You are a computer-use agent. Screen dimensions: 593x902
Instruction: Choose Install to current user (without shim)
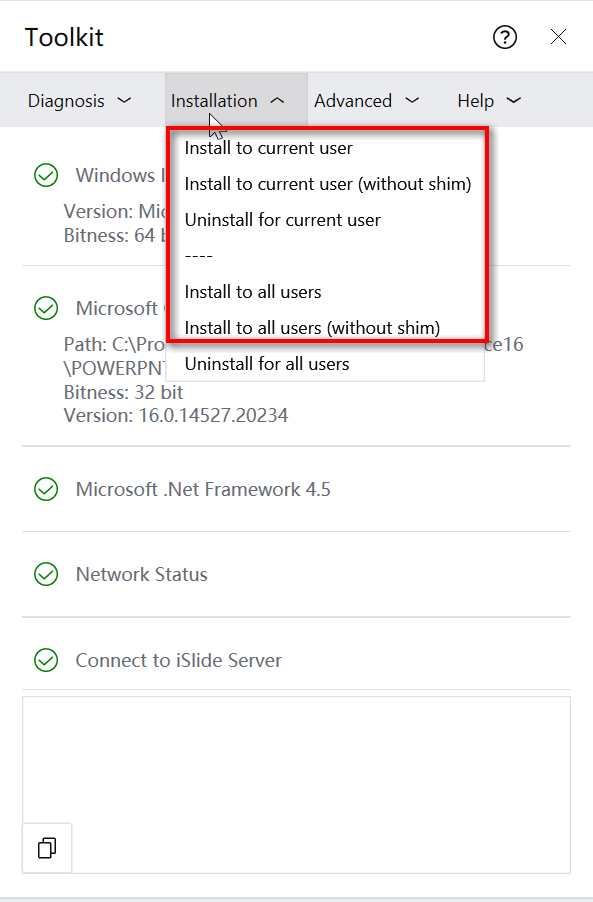(x=326, y=184)
